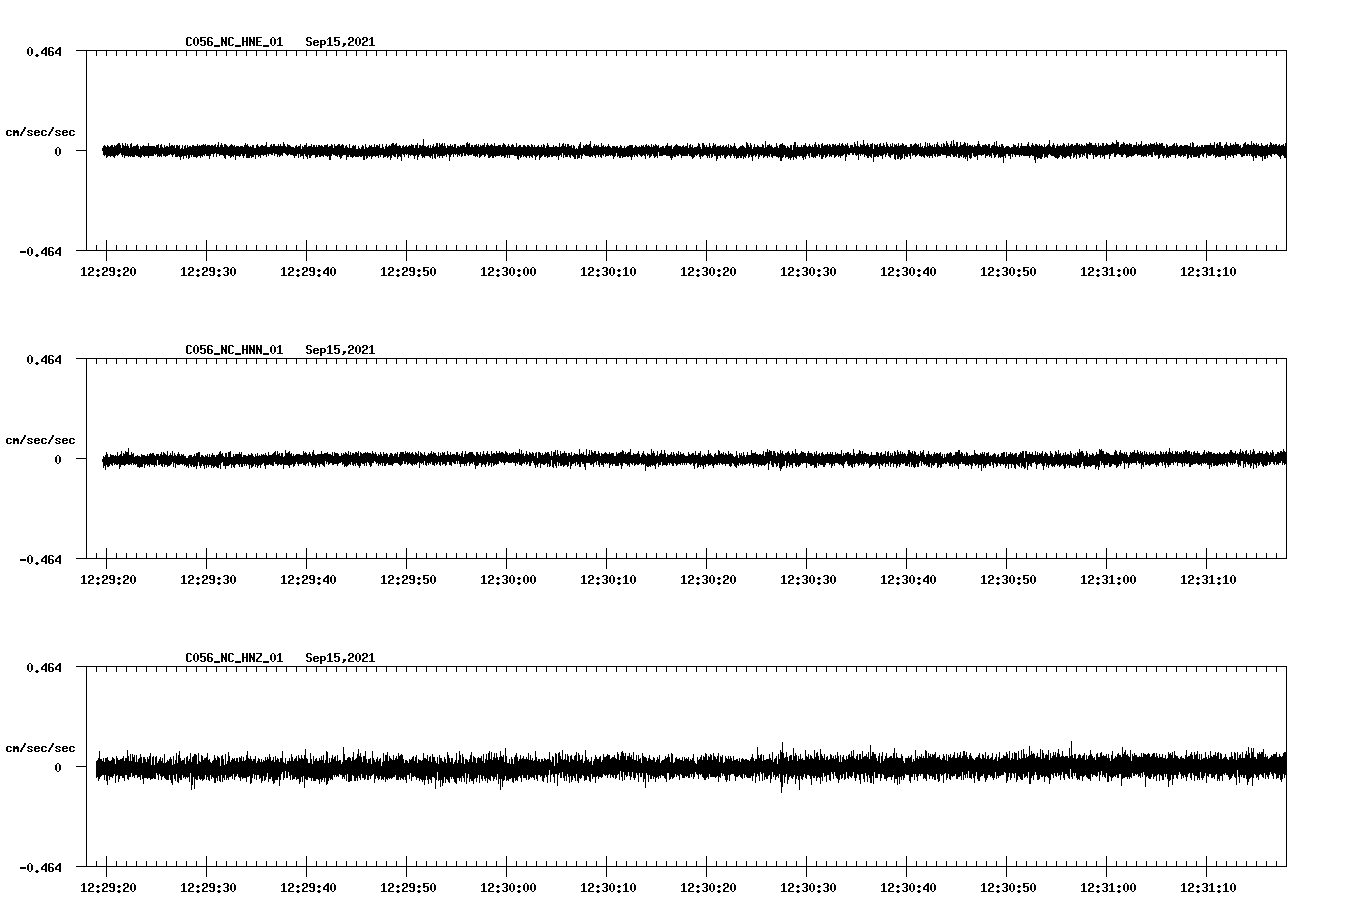Image resolution: width=1358 pixels, height=924 pixels.
Task: Click the -0.464 lower limit on HNZ plot
Action: coord(40,868)
